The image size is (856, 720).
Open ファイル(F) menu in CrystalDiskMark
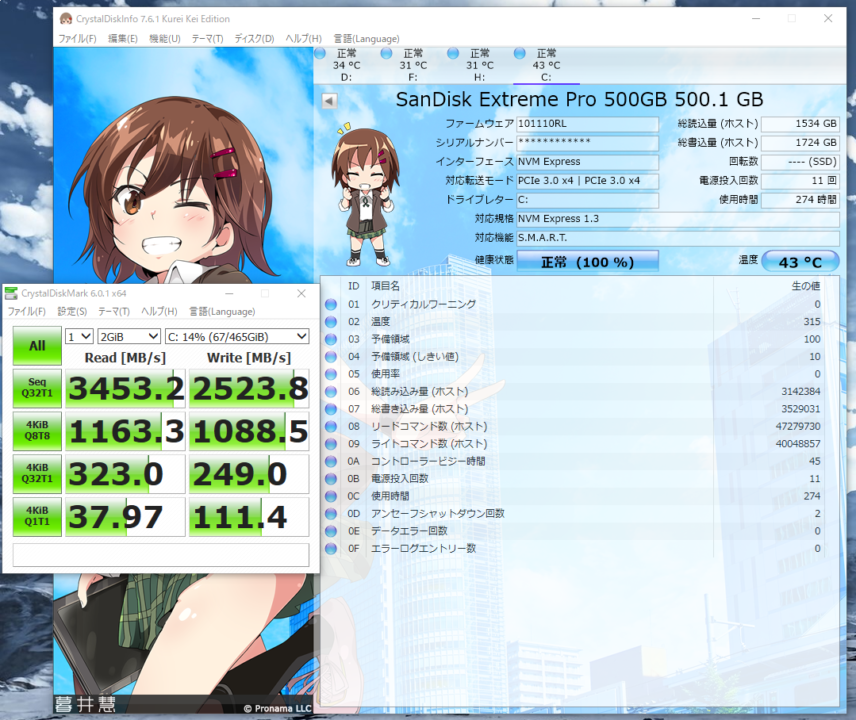click(x=26, y=311)
